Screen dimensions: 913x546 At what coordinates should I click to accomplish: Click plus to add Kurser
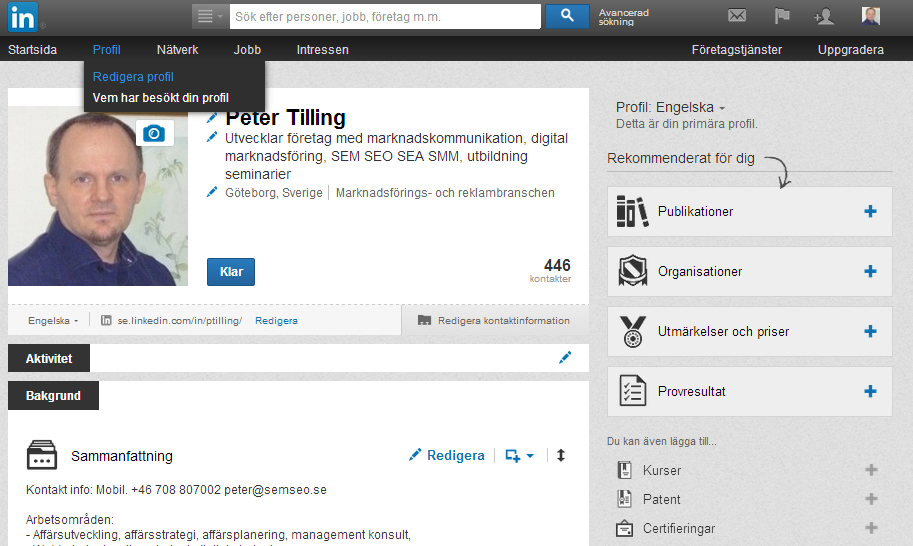[x=871, y=470]
